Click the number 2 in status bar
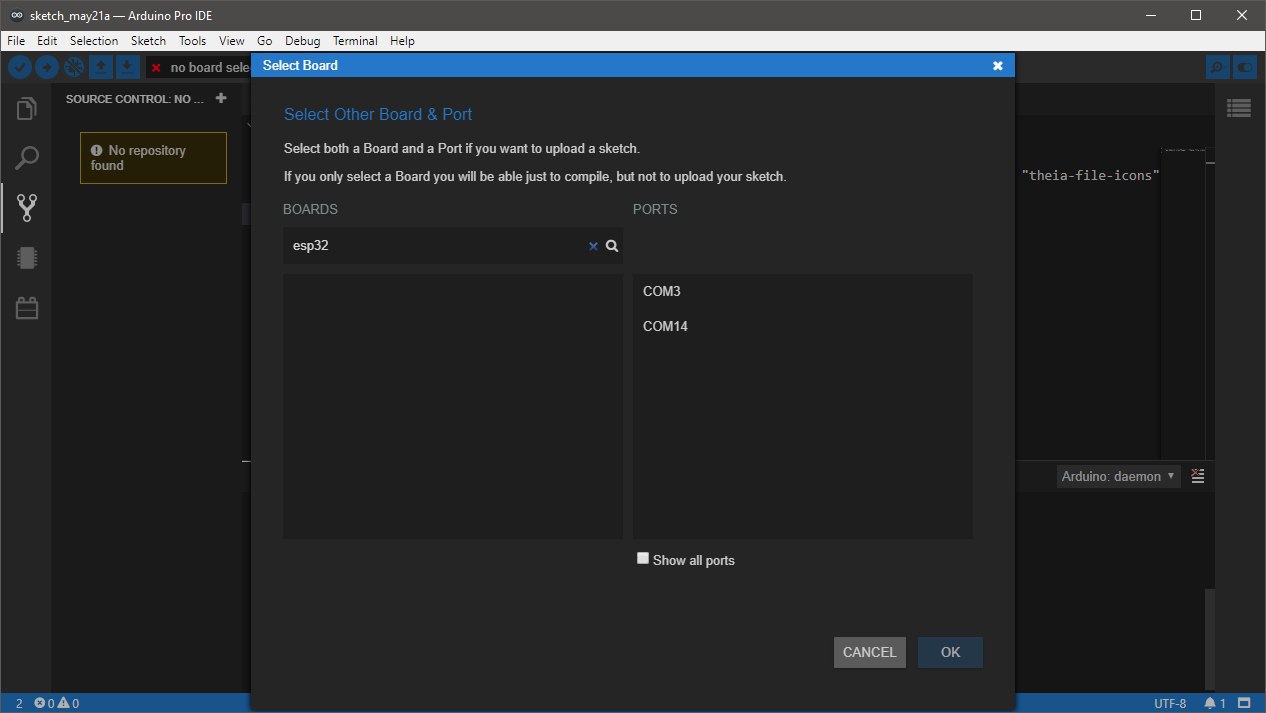Image resolution: width=1266 pixels, height=713 pixels. pos(19,704)
